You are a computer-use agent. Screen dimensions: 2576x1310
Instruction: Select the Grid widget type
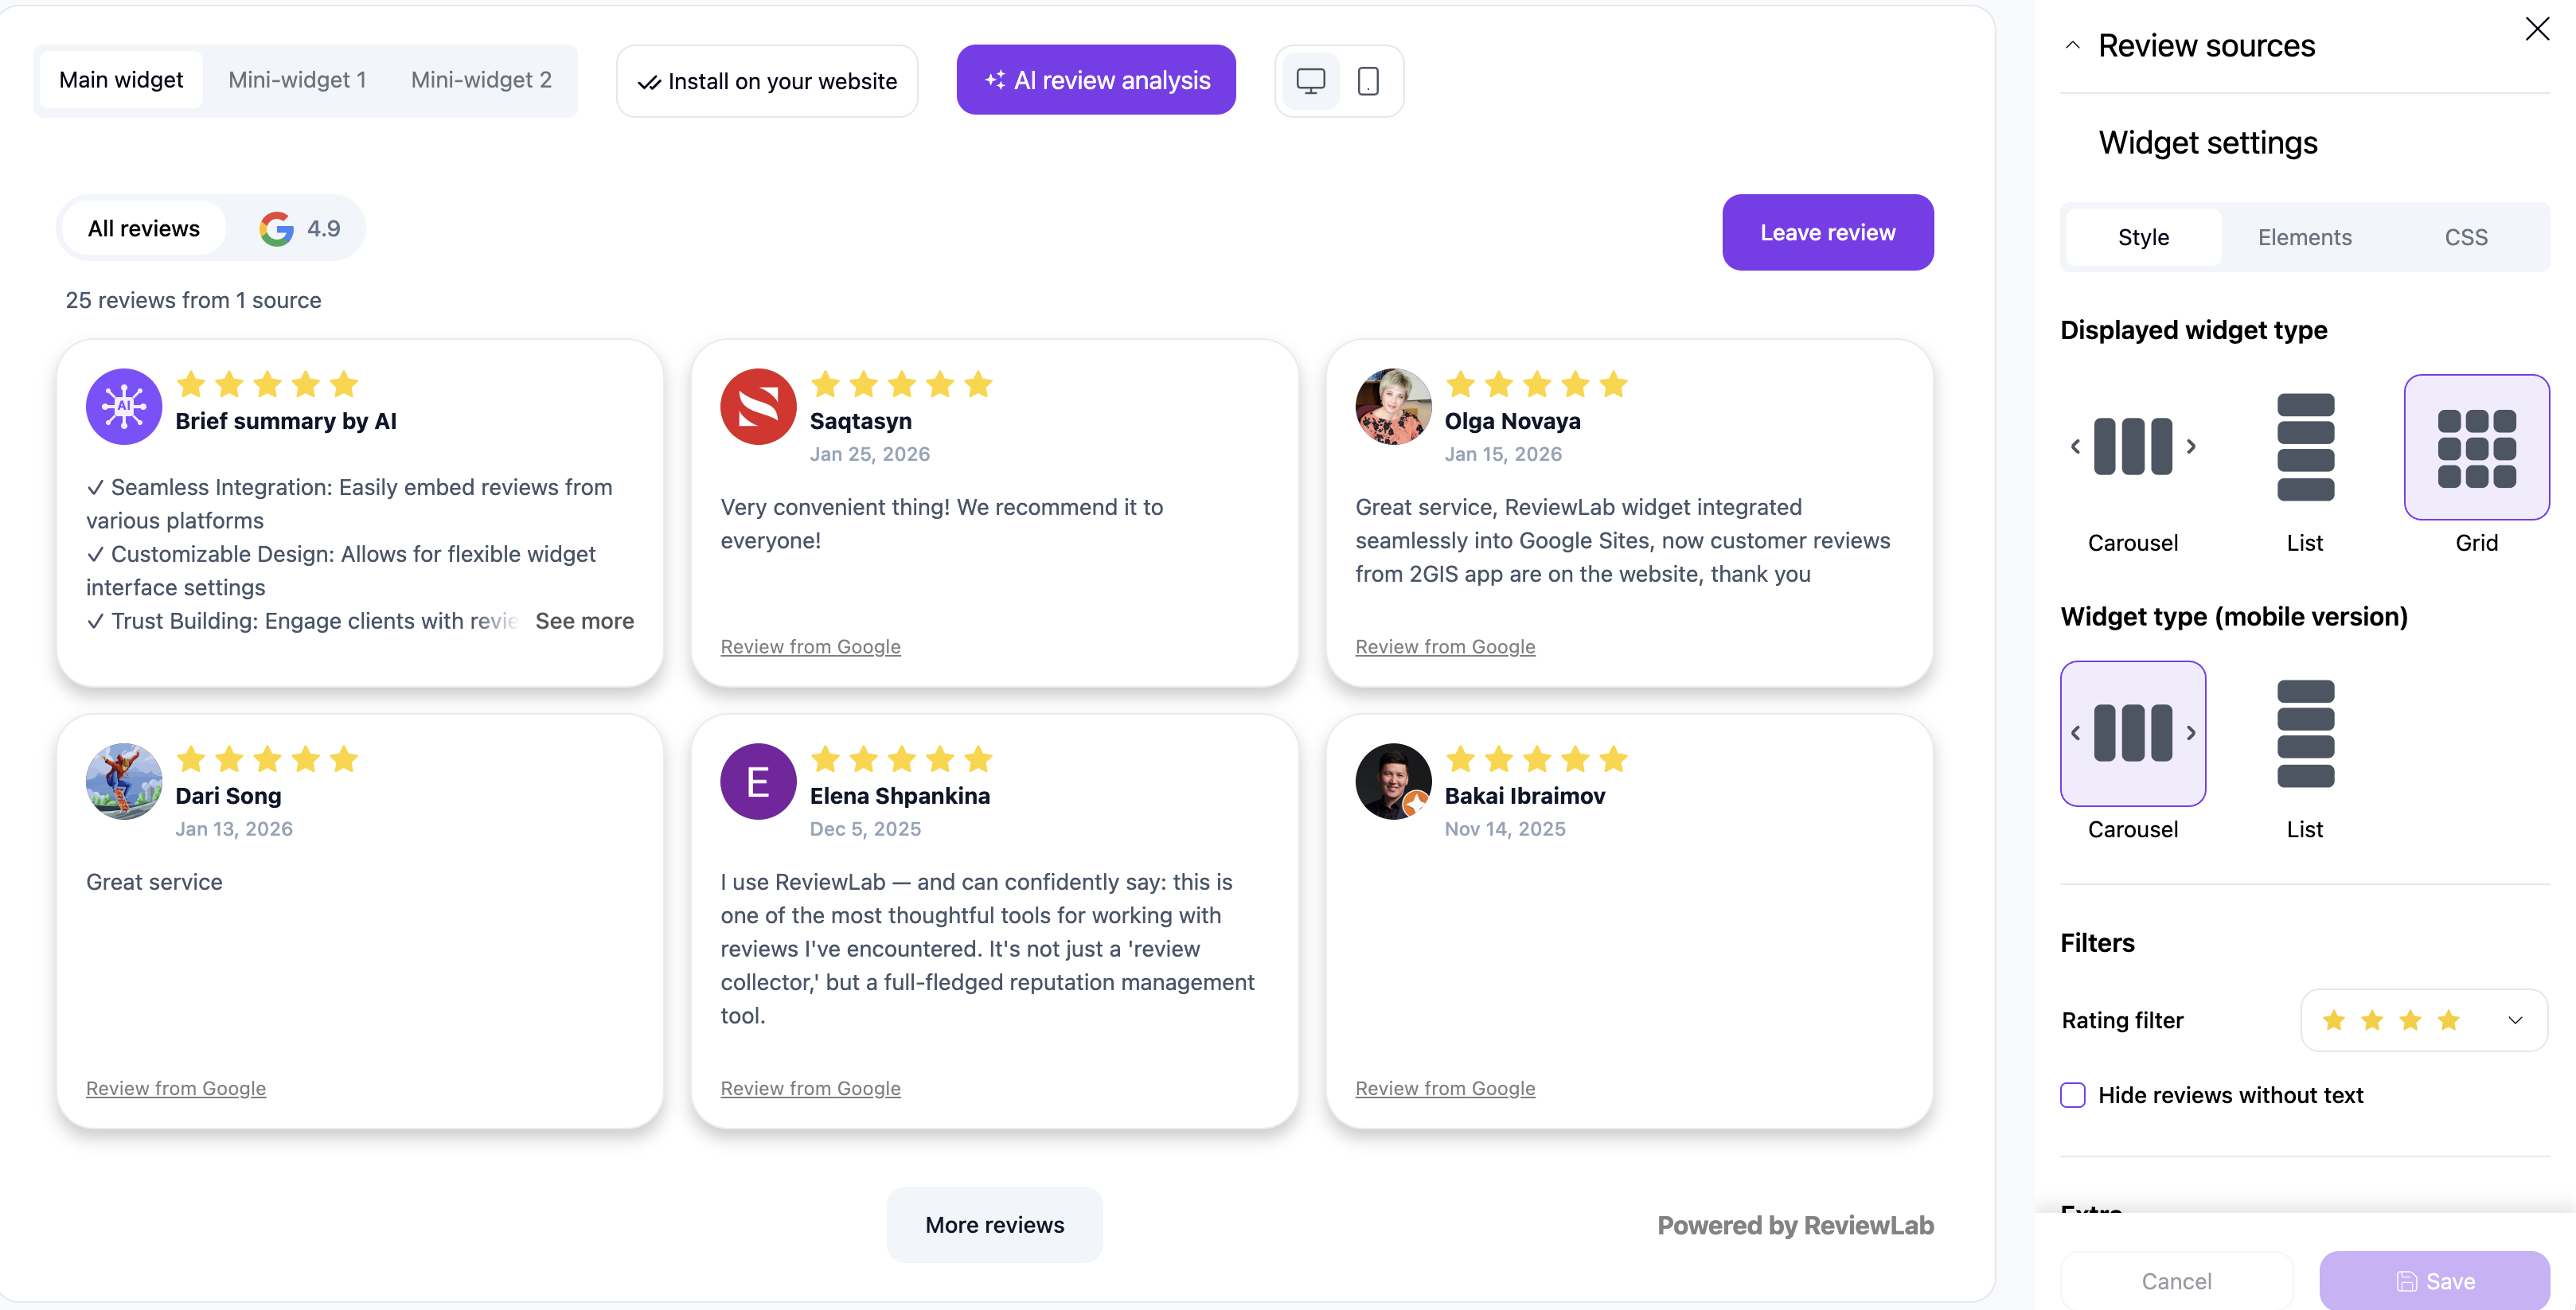2477,447
